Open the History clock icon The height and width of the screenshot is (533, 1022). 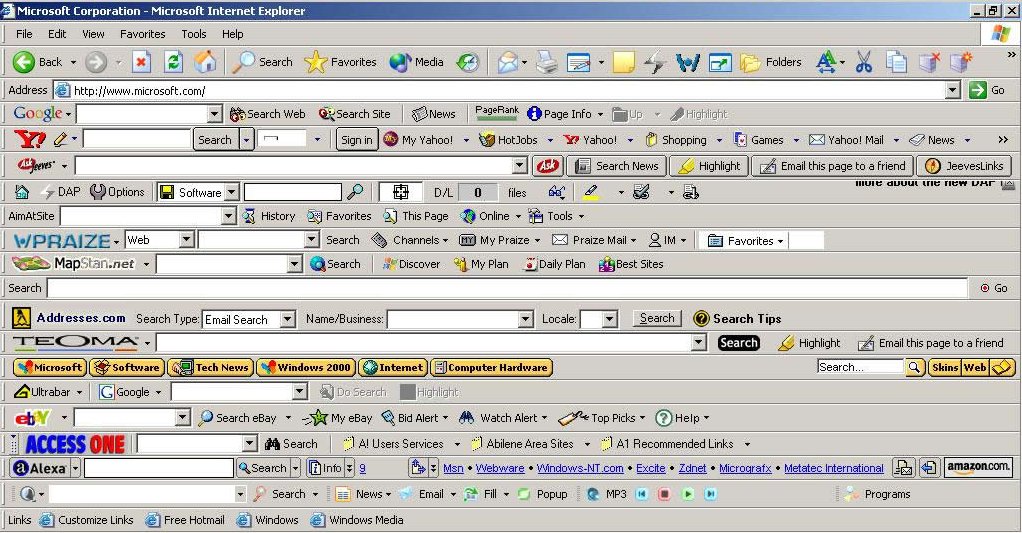467,62
